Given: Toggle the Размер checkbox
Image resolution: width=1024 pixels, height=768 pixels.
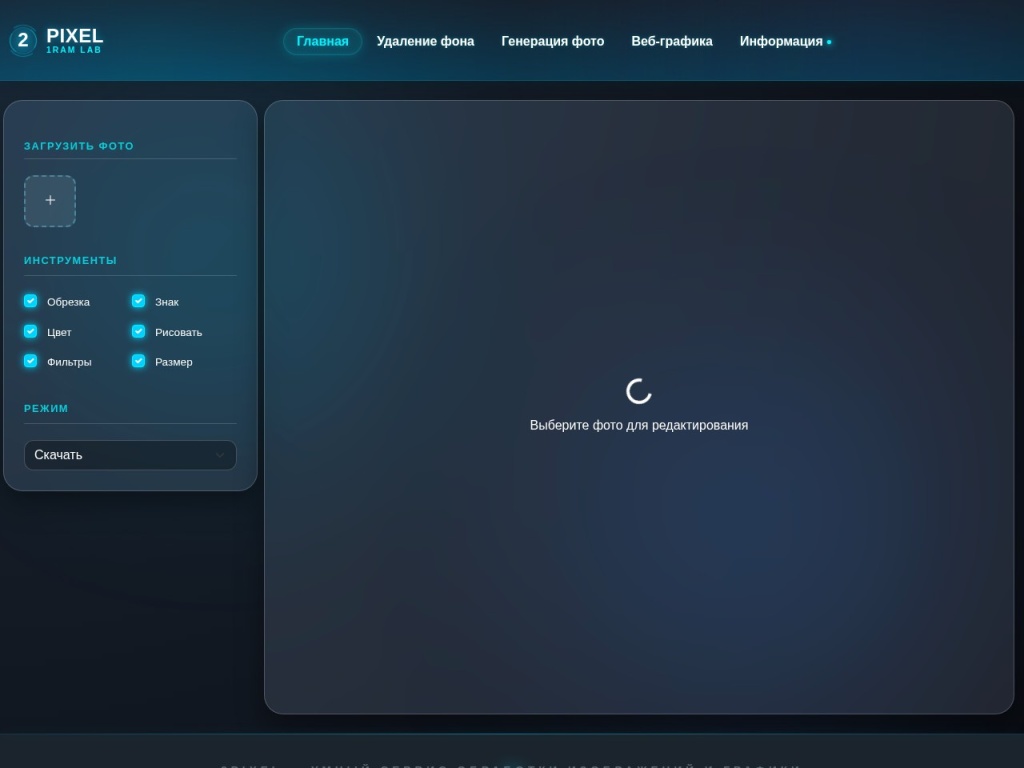Looking at the screenshot, I should [138, 361].
